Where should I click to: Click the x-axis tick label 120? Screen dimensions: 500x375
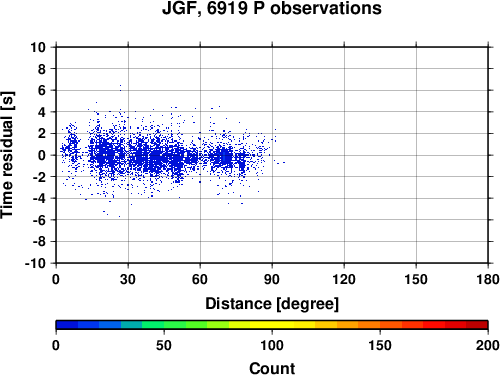(344, 279)
